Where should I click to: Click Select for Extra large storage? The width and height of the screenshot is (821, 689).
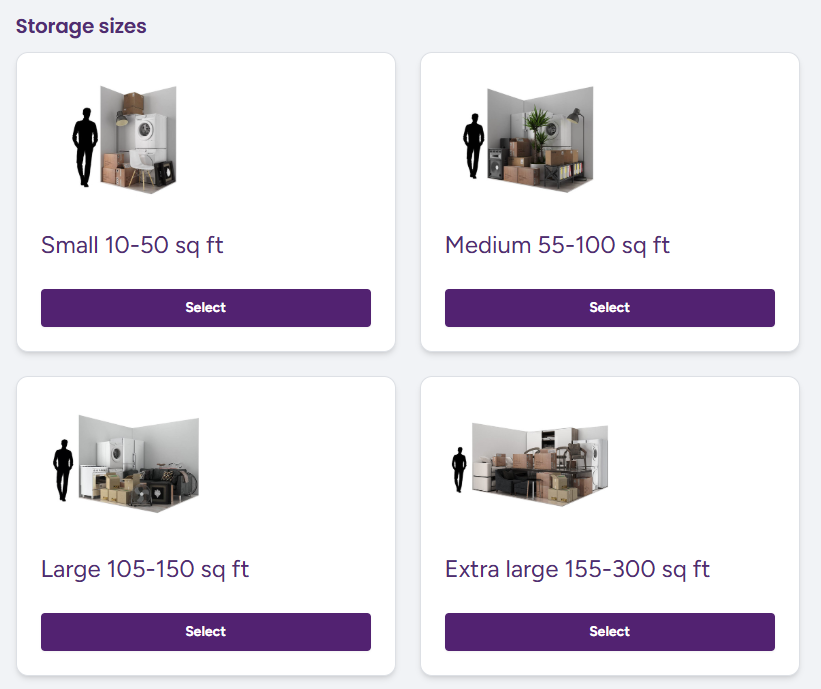click(609, 632)
